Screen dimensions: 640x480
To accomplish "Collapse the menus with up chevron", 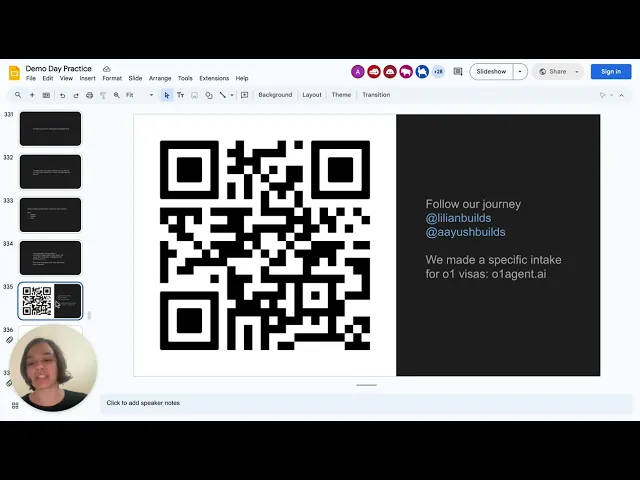I will point(621,95).
